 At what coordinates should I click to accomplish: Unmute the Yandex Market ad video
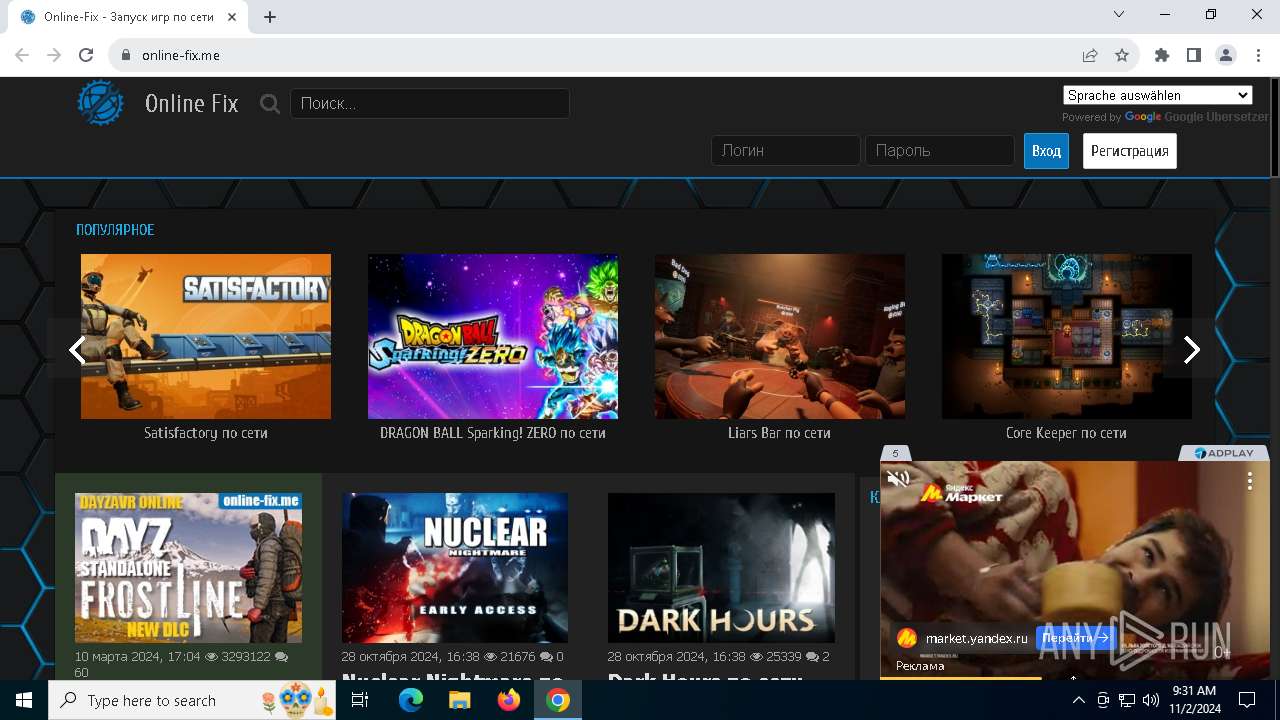coord(898,478)
